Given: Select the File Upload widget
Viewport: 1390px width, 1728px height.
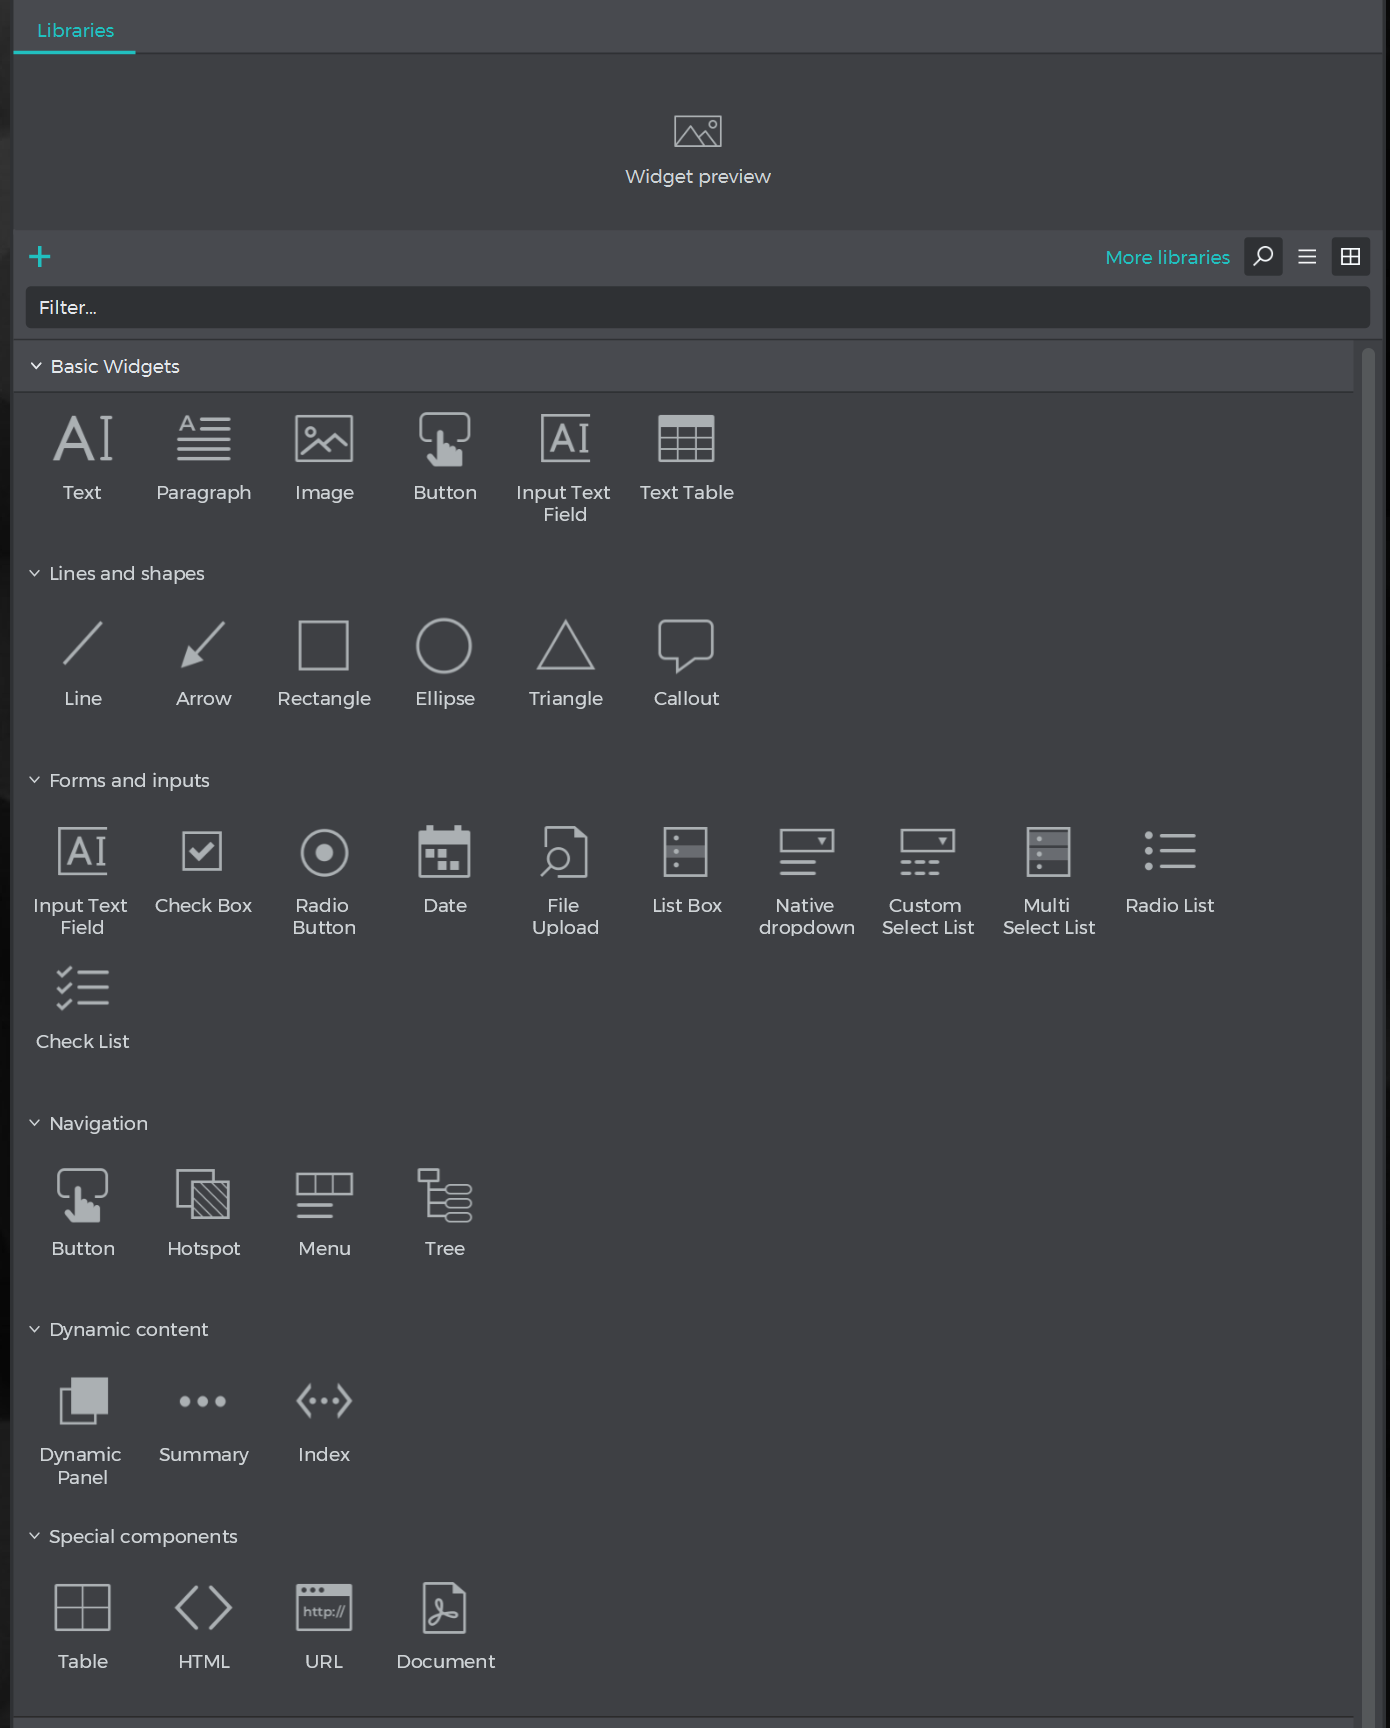Looking at the screenshot, I should coord(565,853).
